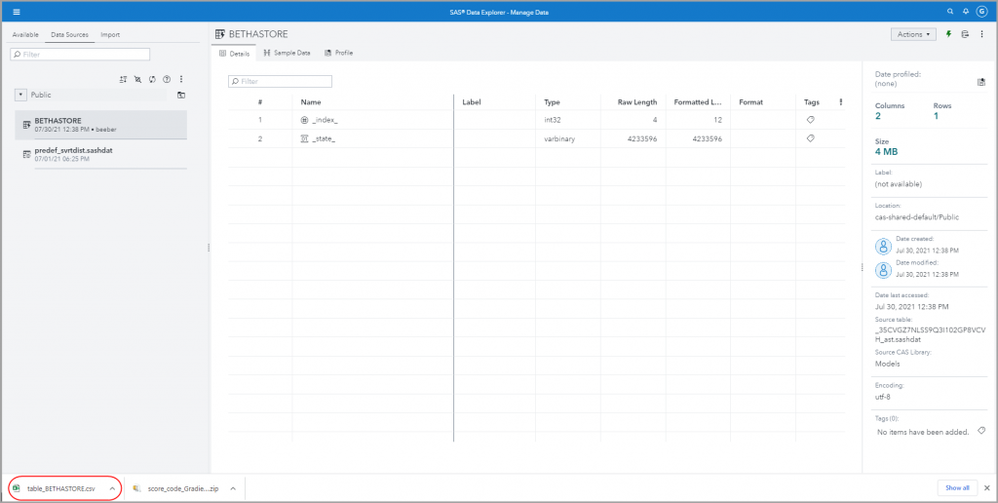Viewport: 998px width, 503px height.
Task: Open the Actions dropdown
Action: pos(913,34)
